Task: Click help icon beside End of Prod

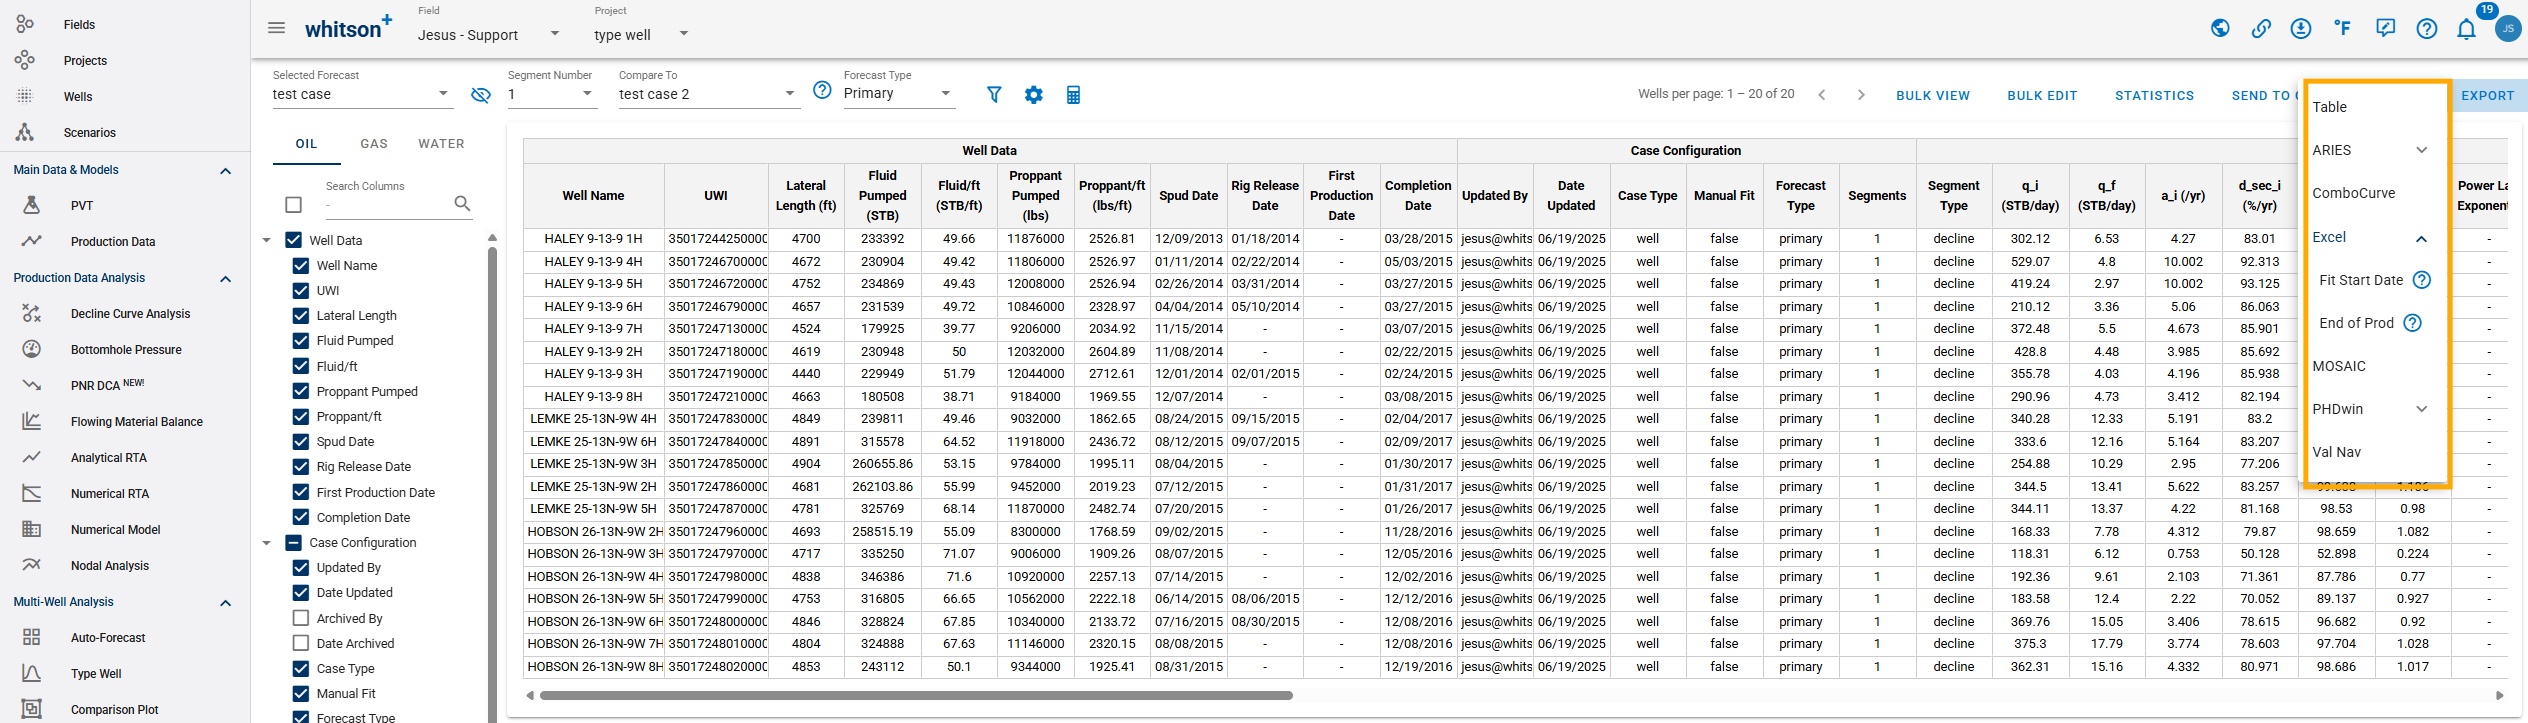Action: coord(2413,323)
